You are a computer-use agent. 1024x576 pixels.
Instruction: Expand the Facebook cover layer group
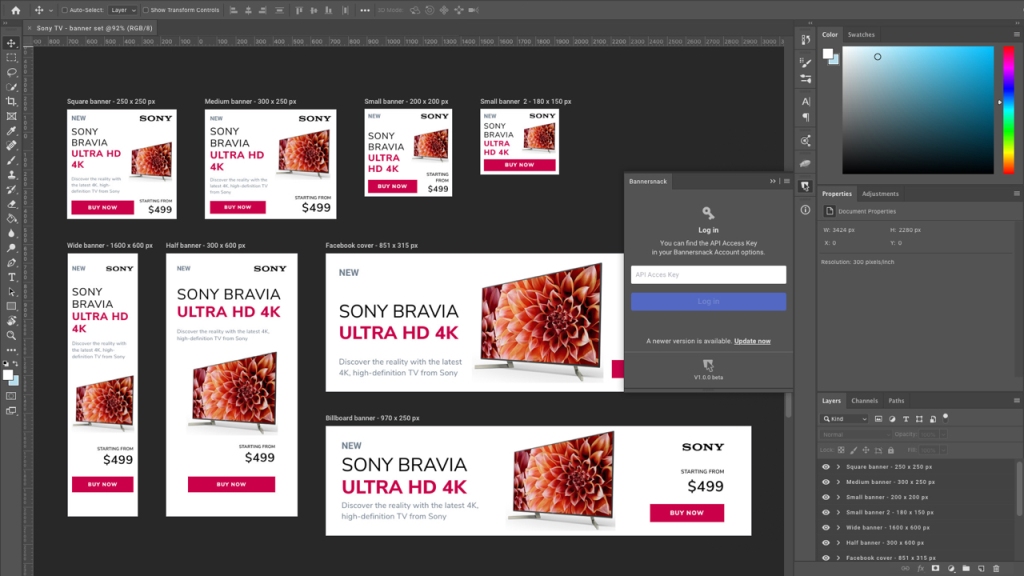tap(839, 558)
